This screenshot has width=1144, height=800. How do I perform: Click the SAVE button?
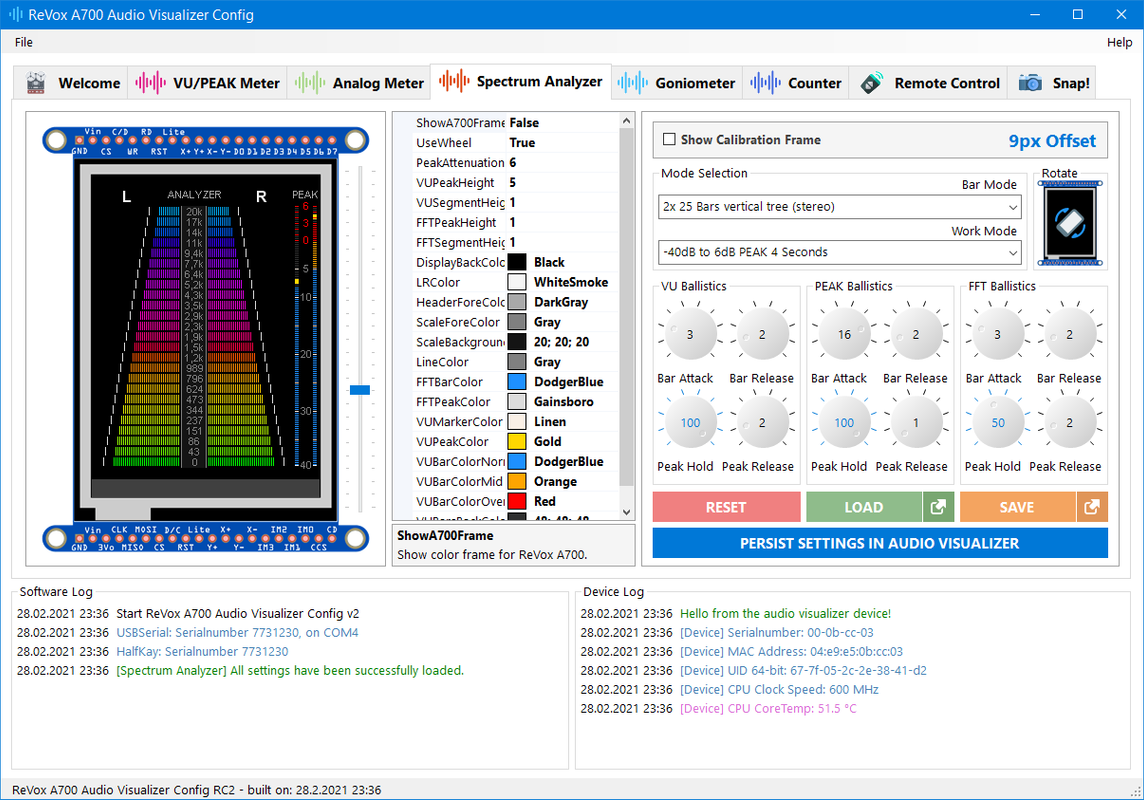click(x=1017, y=507)
